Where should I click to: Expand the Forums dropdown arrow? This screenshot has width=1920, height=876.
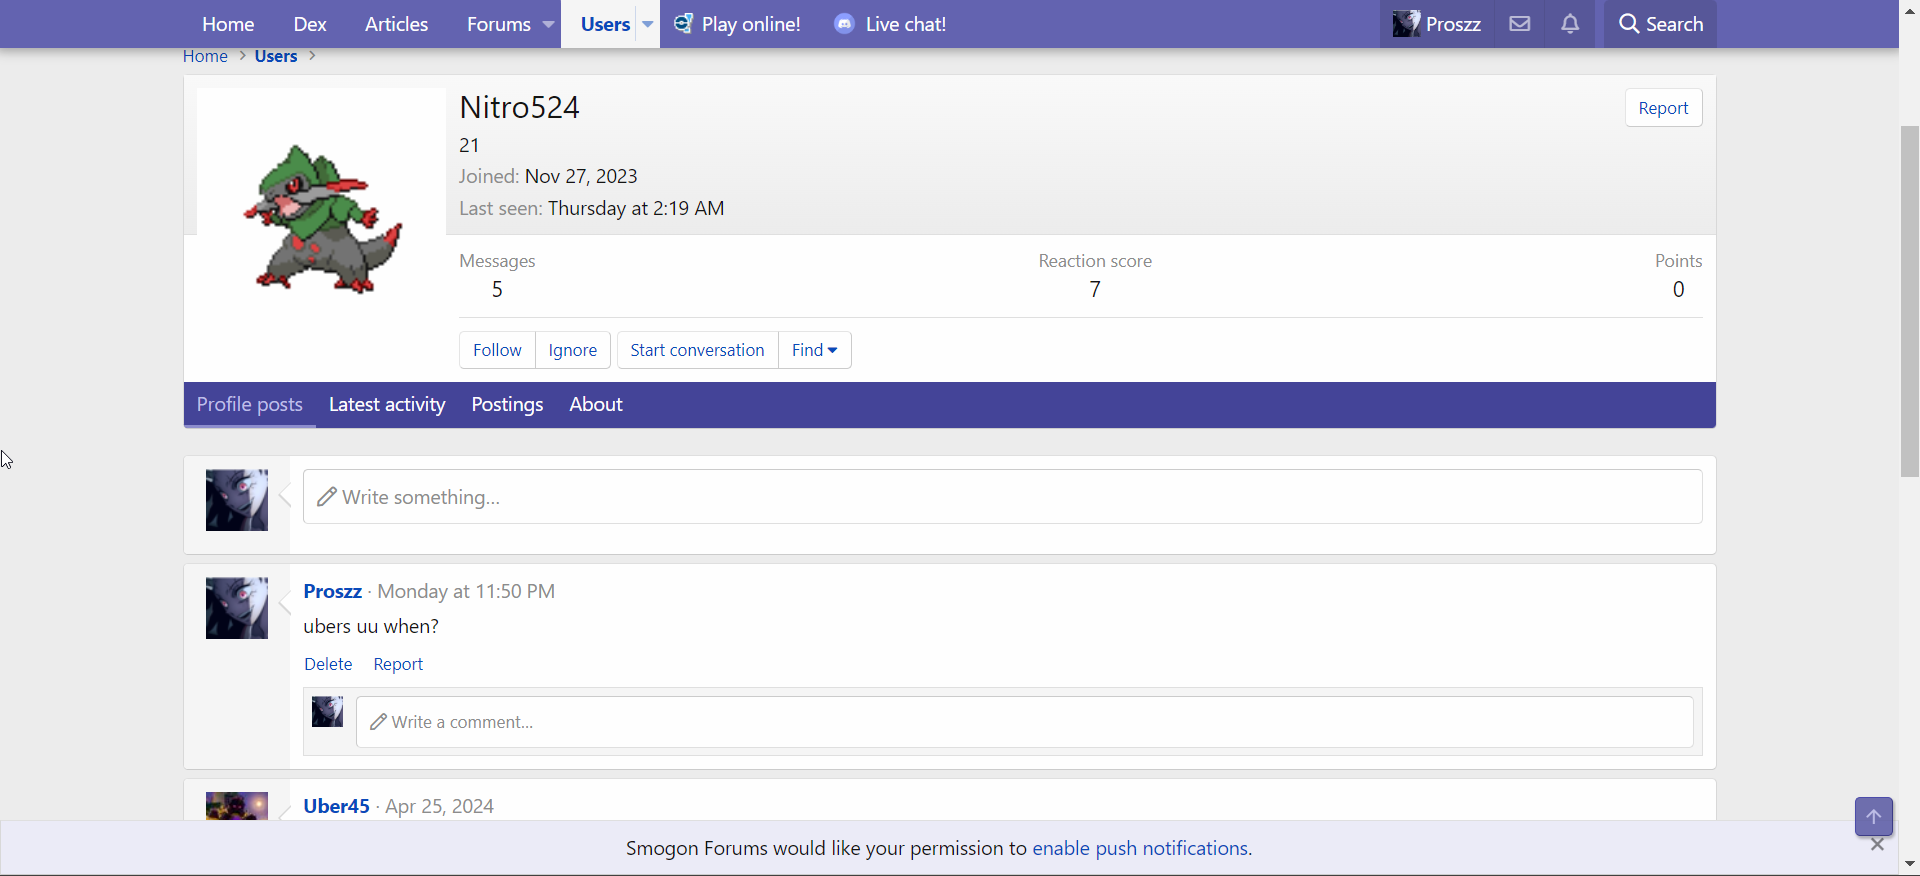(x=548, y=24)
